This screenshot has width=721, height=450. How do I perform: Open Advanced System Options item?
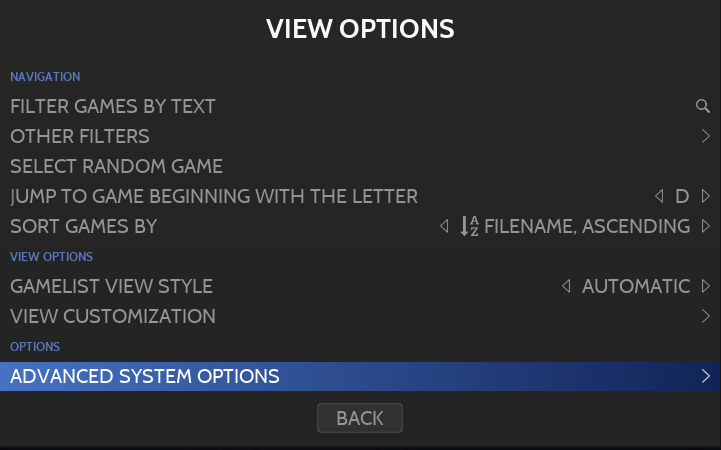click(x=145, y=376)
